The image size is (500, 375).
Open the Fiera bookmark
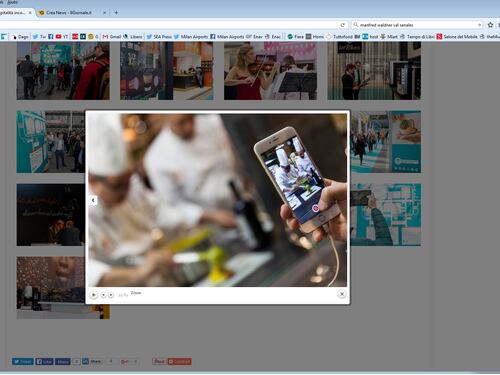(x=296, y=37)
